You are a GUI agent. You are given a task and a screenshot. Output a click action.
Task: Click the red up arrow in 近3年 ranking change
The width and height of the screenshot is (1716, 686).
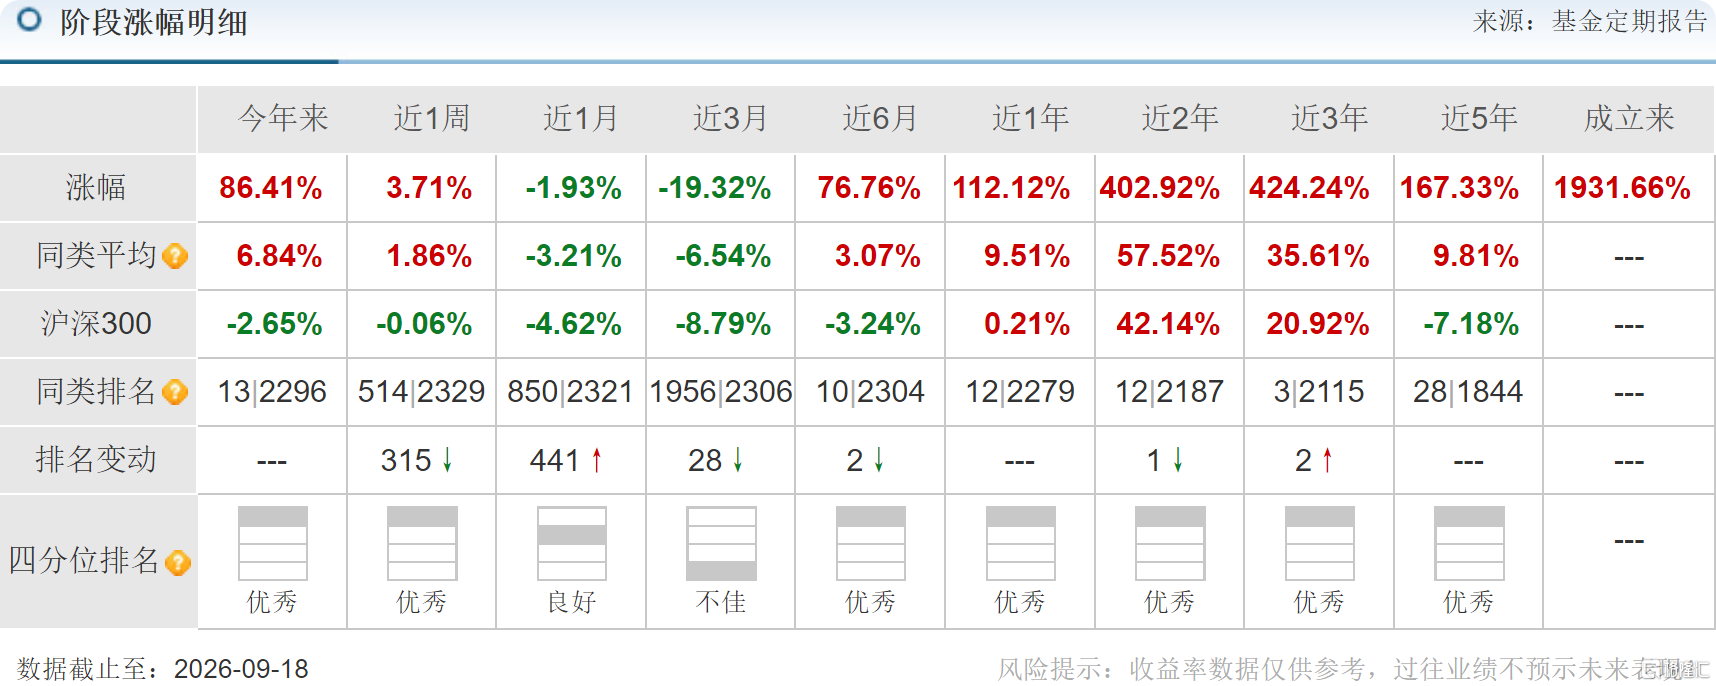coord(1327,460)
